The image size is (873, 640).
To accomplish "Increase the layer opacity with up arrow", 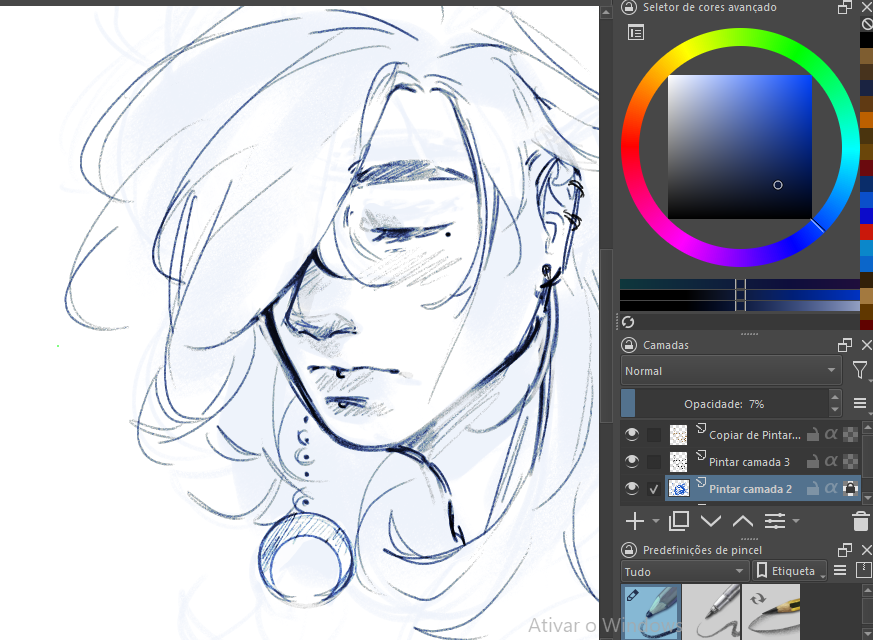I will pos(834,397).
